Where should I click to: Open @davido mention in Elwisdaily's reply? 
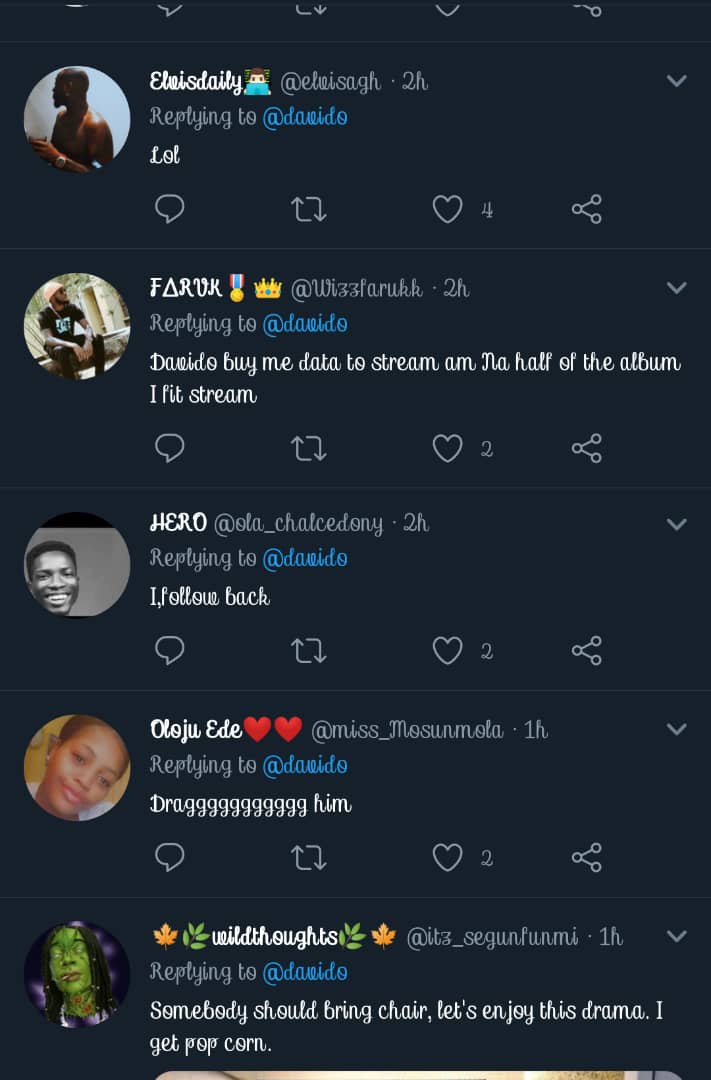305,117
